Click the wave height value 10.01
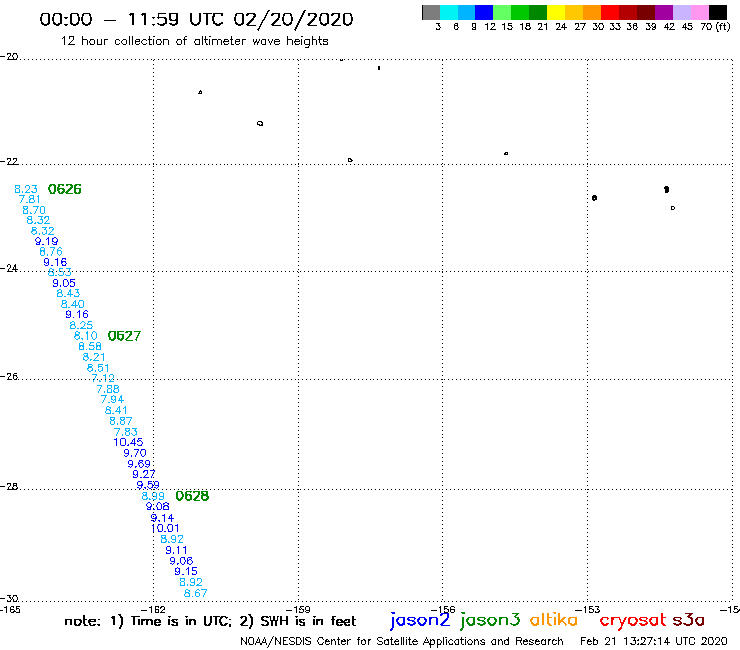740x650 pixels. [165, 528]
